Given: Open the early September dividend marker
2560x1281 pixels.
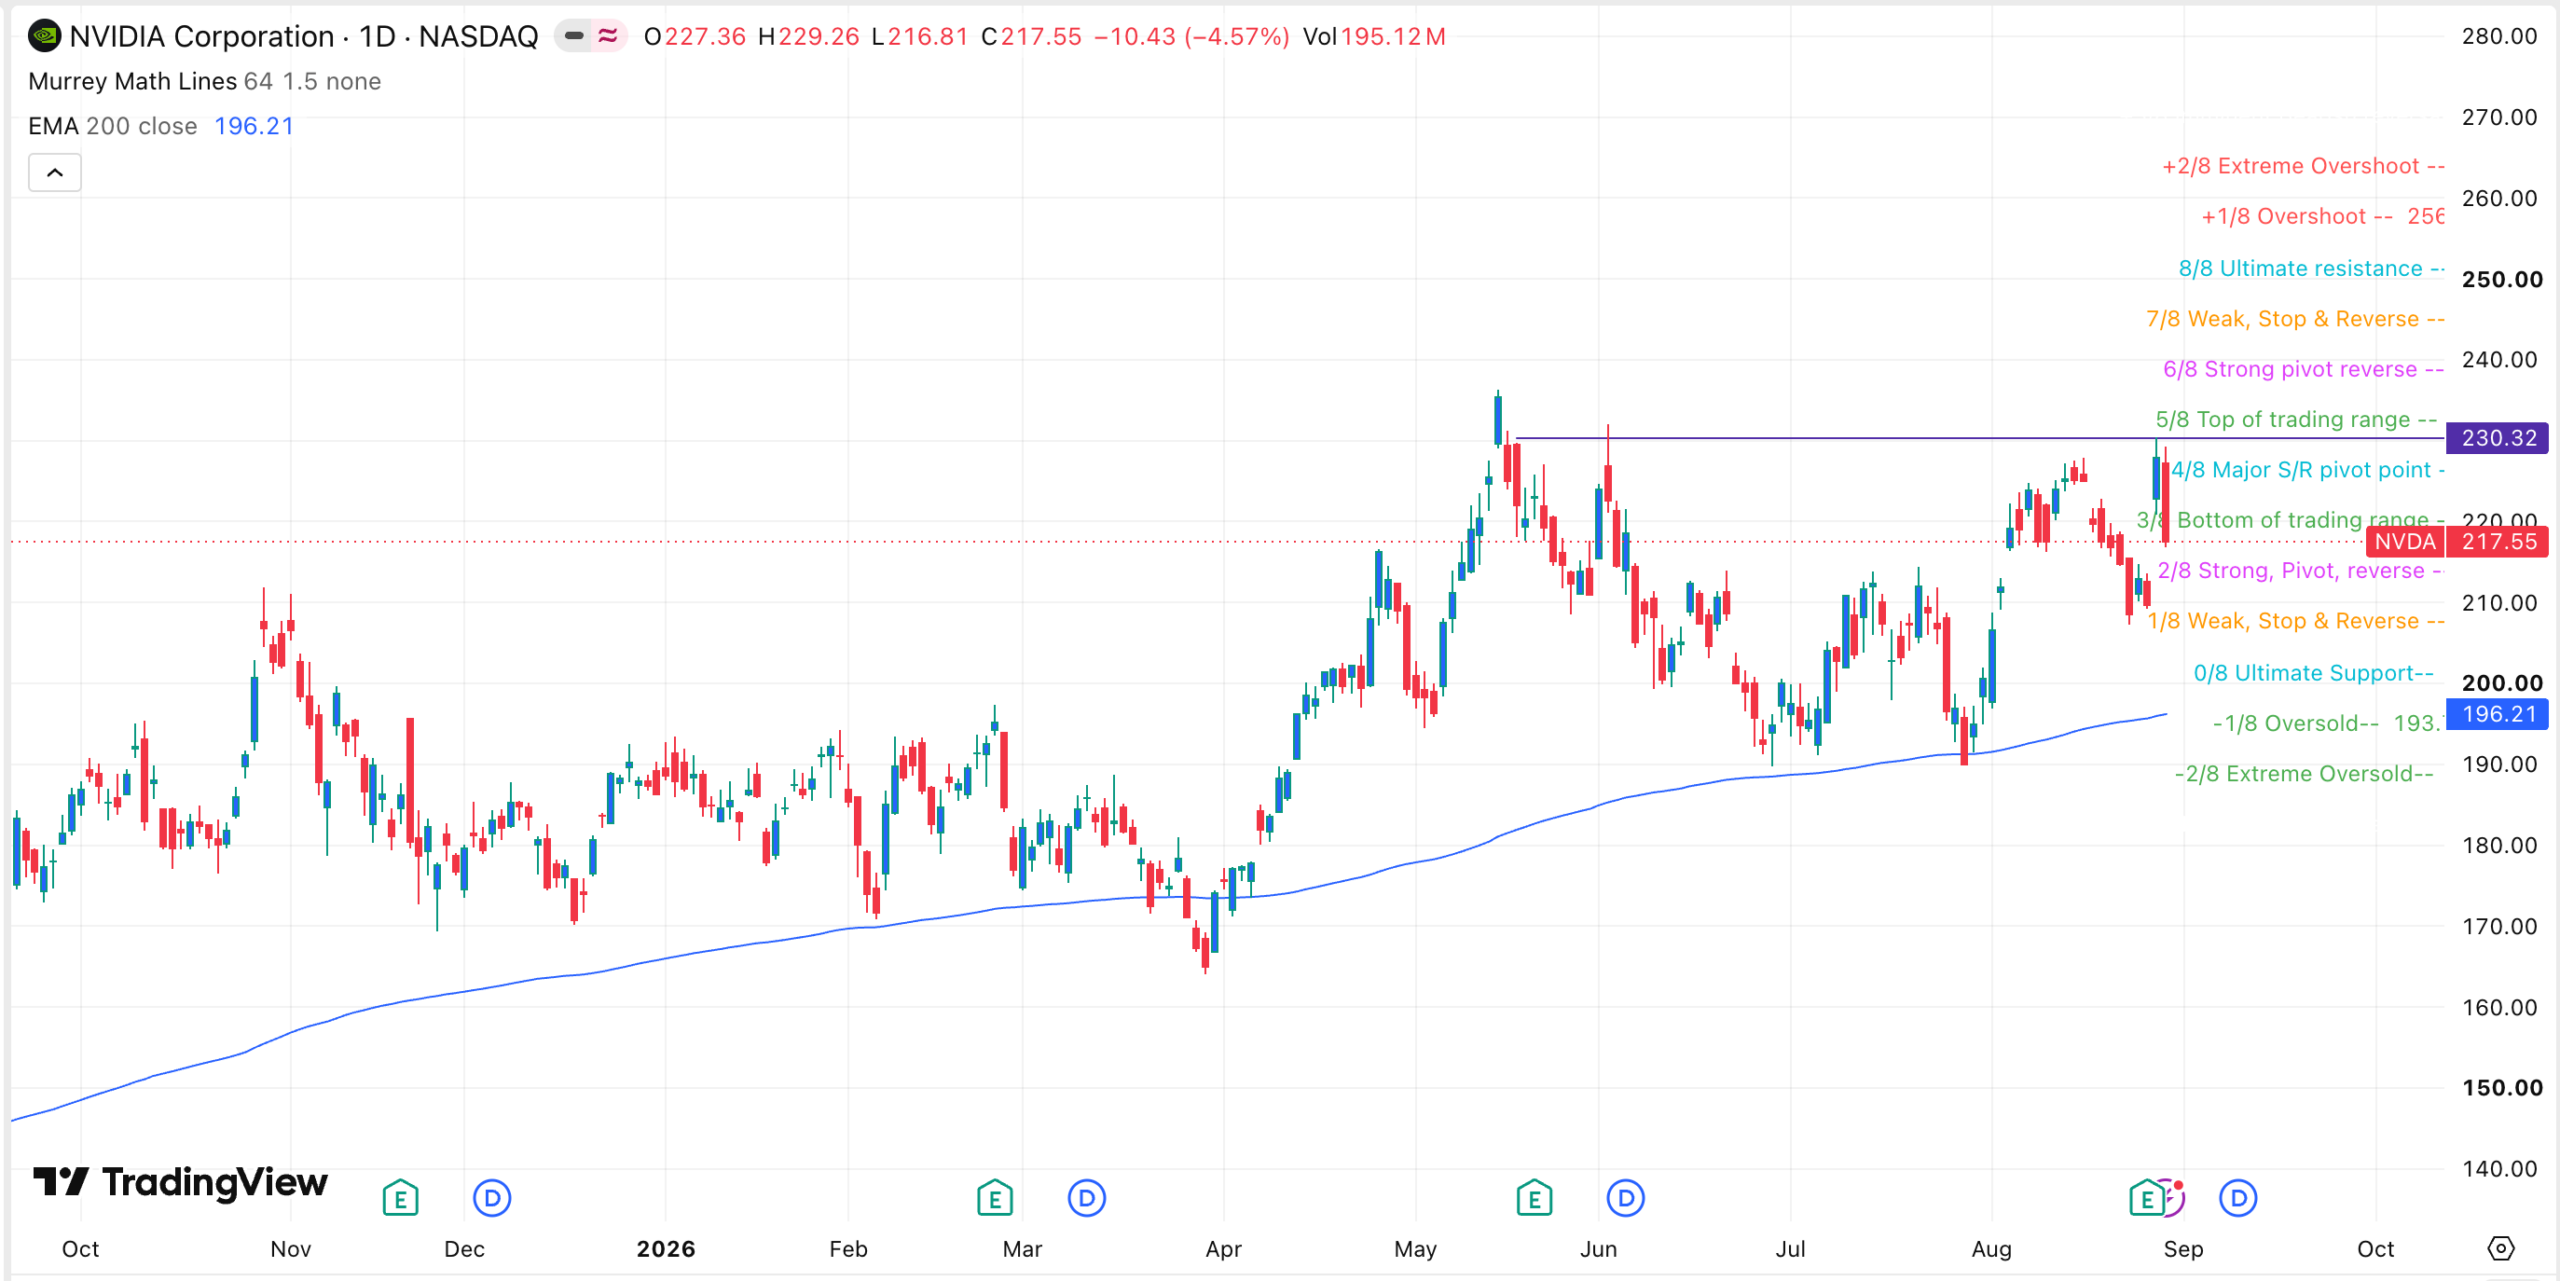Looking at the screenshot, I should tap(2238, 1197).
